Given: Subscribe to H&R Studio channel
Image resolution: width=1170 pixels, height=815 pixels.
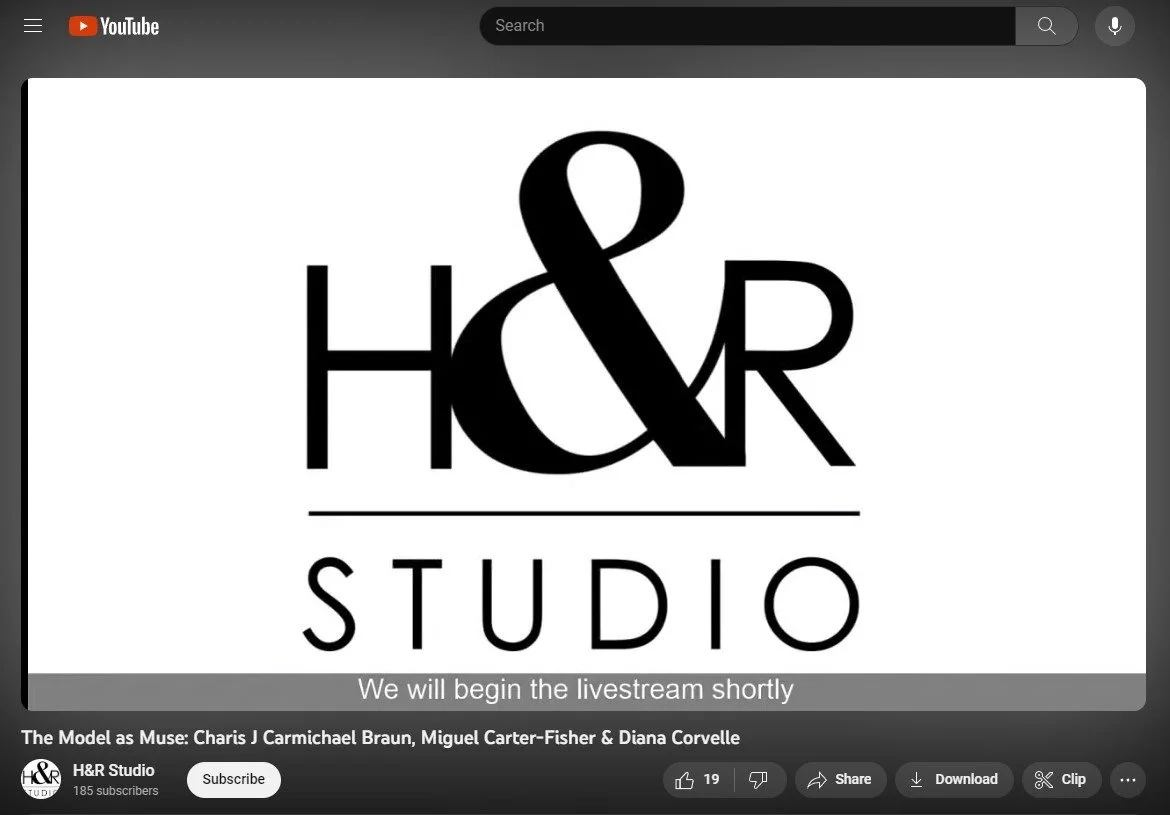Looking at the screenshot, I should pyautogui.click(x=234, y=779).
